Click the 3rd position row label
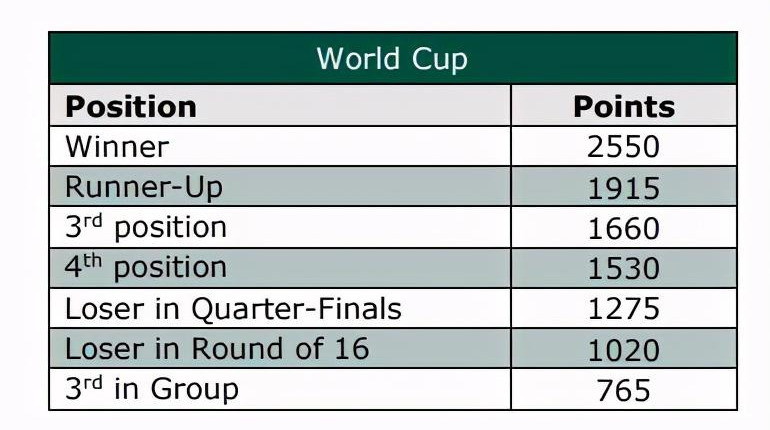The width and height of the screenshot is (770, 430). click(146, 227)
